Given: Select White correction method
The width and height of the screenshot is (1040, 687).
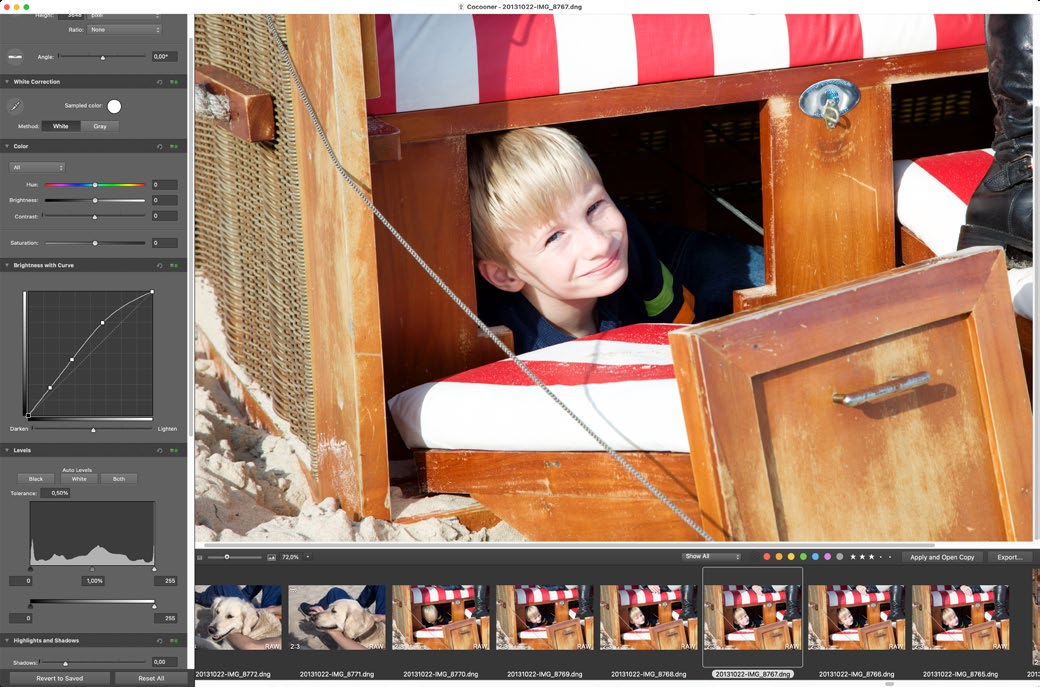Looking at the screenshot, I should click(x=60, y=126).
